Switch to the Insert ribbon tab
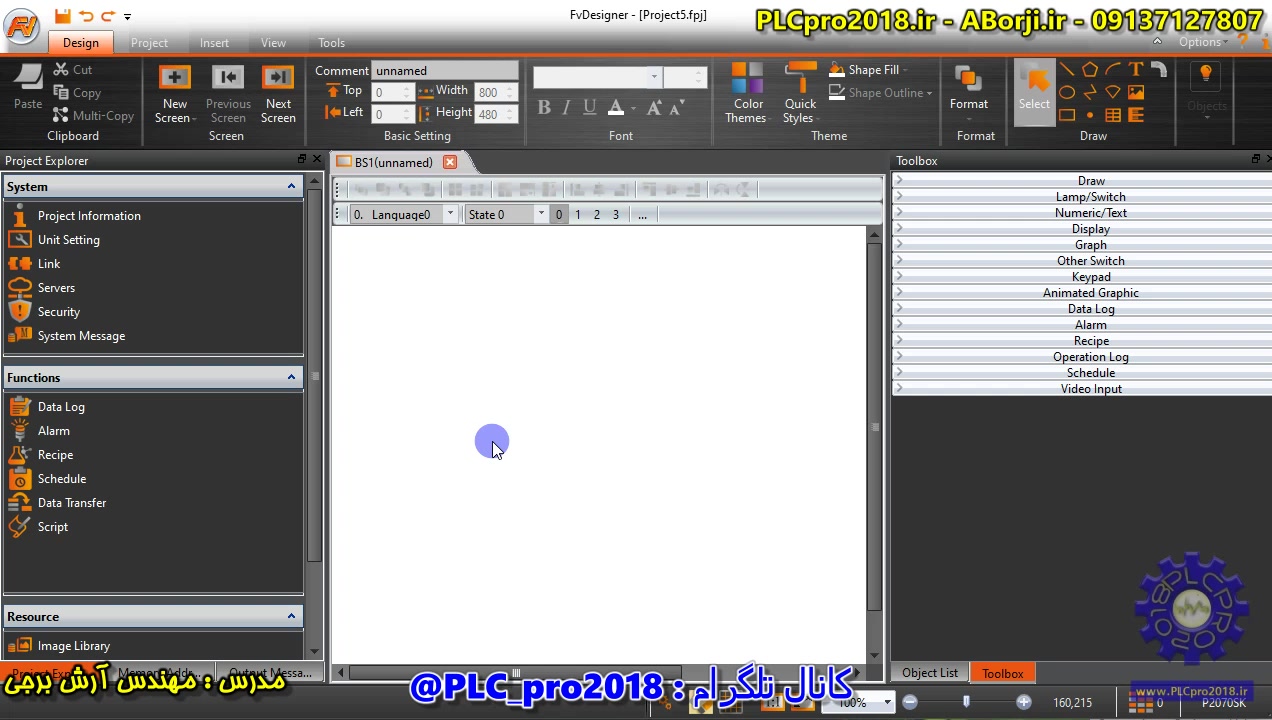This screenshot has width=1272, height=720. coord(214,43)
